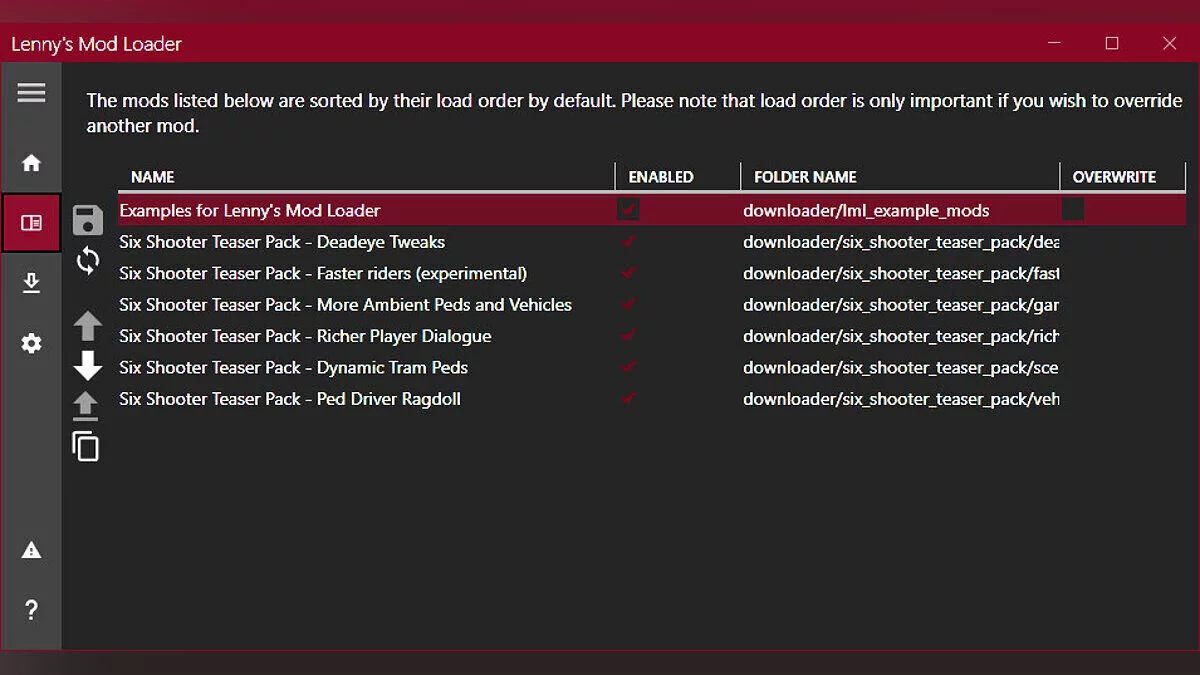Go to the Home page icon
1200x675 pixels.
pos(31,162)
